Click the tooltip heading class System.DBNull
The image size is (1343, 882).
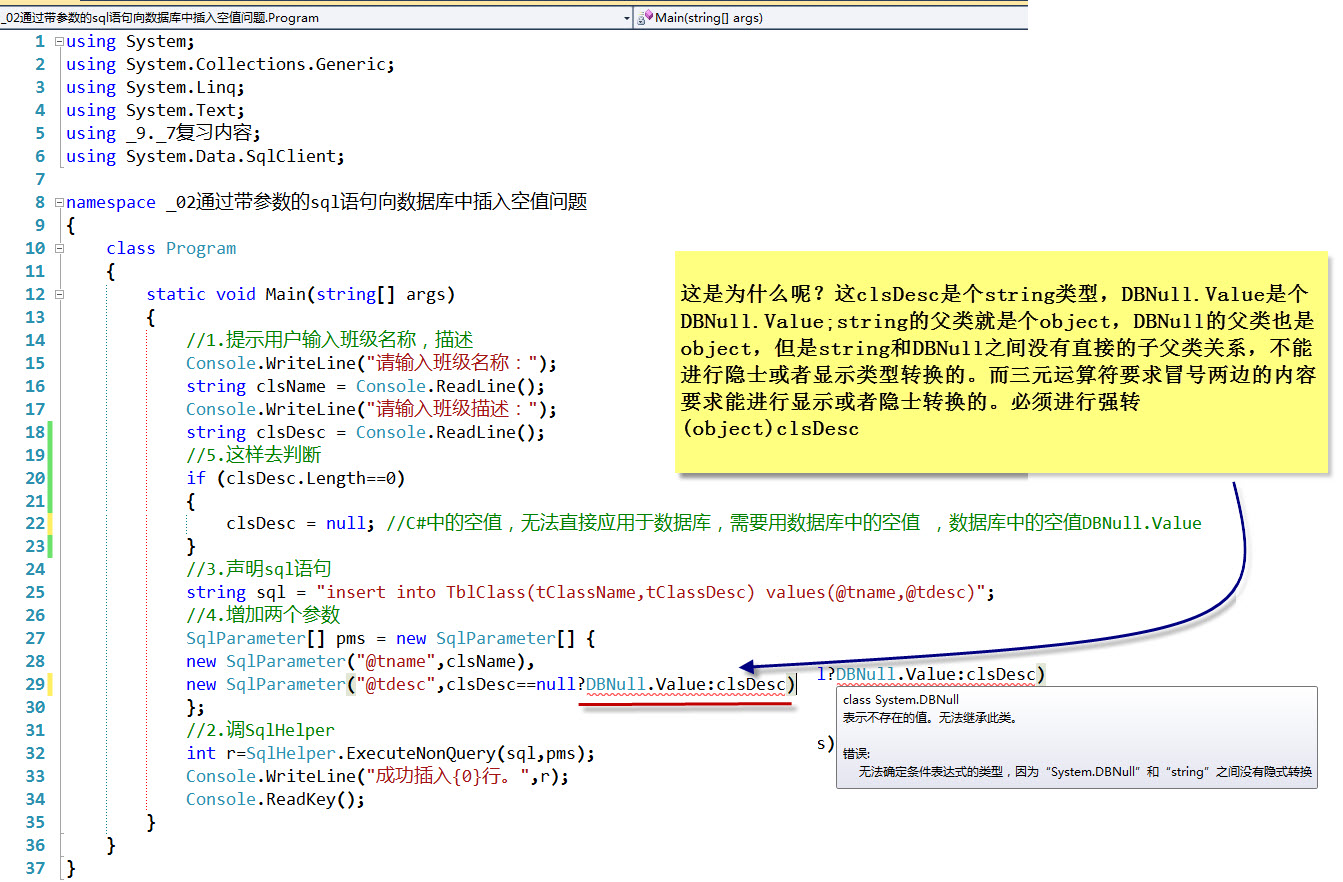click(x=901, y=700)
